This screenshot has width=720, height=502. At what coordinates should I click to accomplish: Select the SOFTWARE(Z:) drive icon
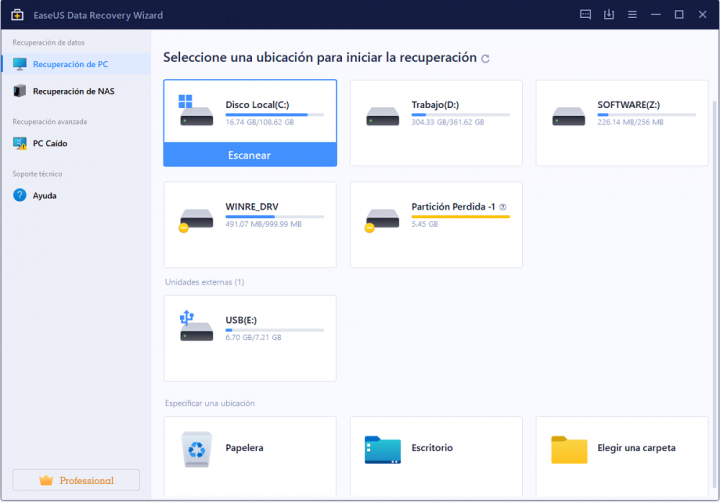[x=569, y=115]
